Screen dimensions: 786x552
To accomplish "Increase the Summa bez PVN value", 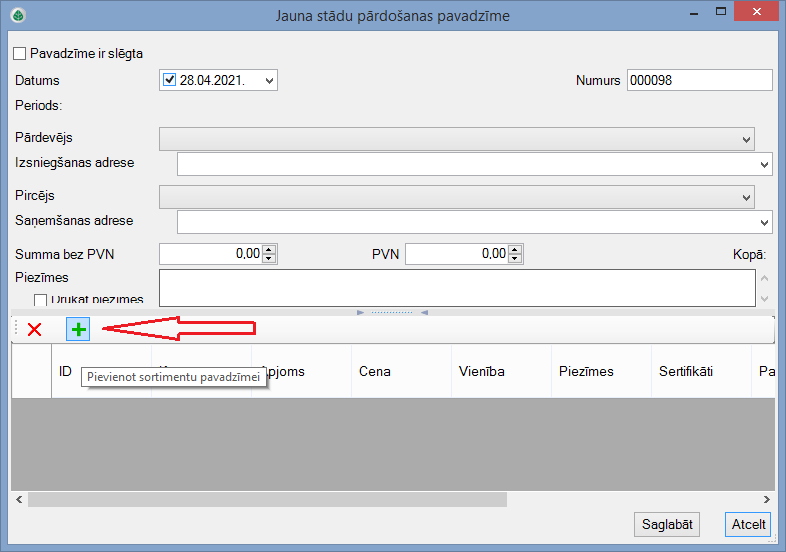I will [x=269, y=250].
